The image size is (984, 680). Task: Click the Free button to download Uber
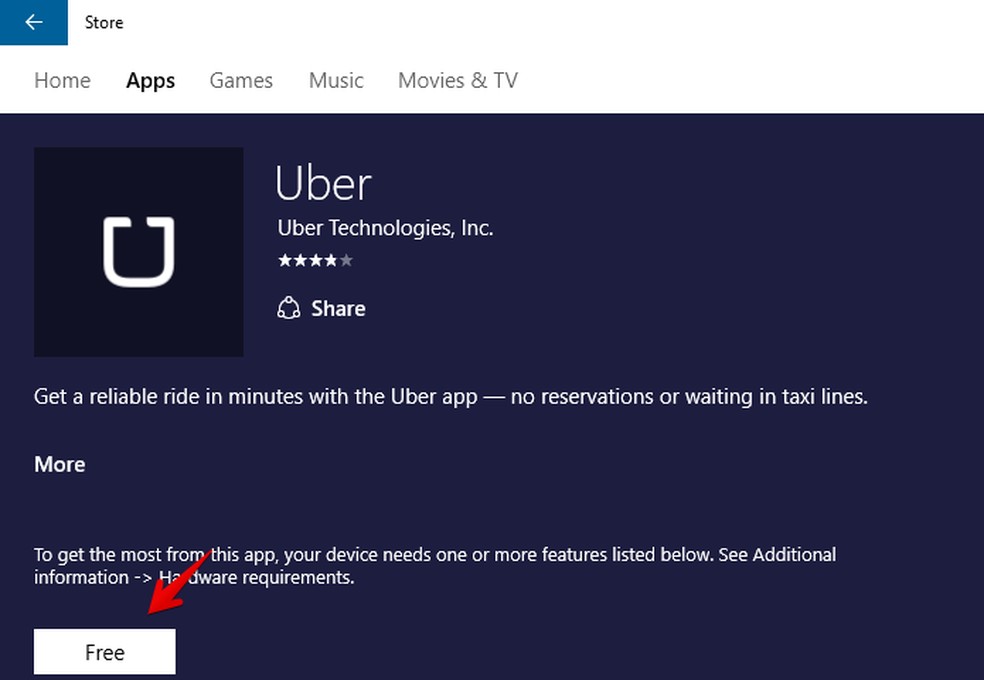coord(104,651)
